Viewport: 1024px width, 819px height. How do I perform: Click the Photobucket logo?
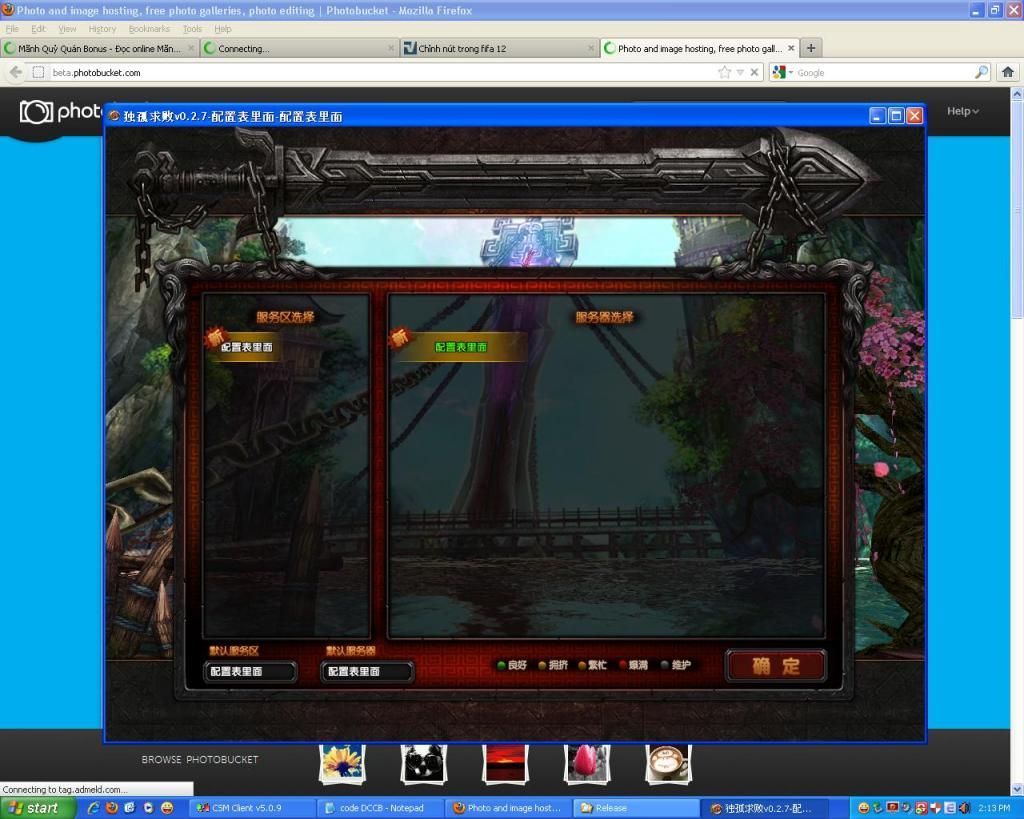coord(61,112)
